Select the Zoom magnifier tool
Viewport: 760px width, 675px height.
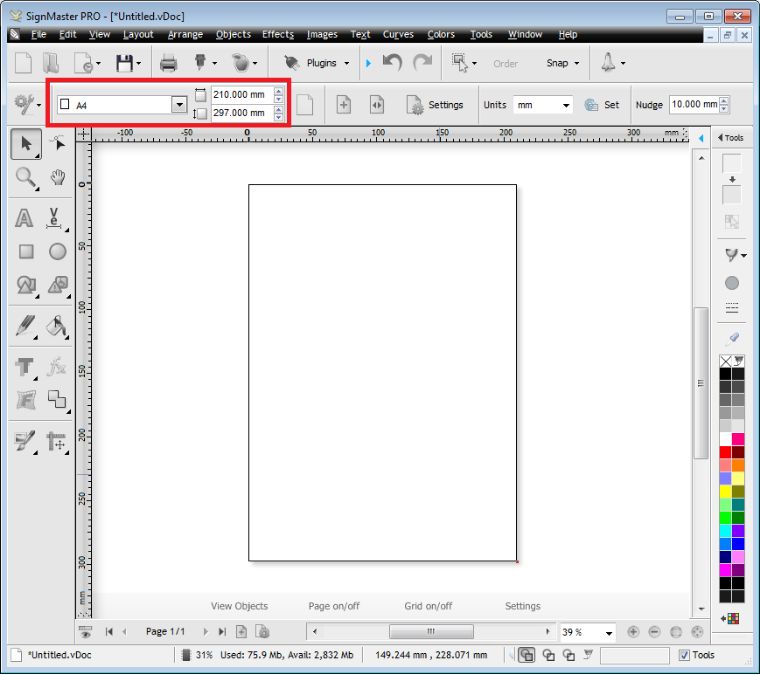click(x=25, y=179)
